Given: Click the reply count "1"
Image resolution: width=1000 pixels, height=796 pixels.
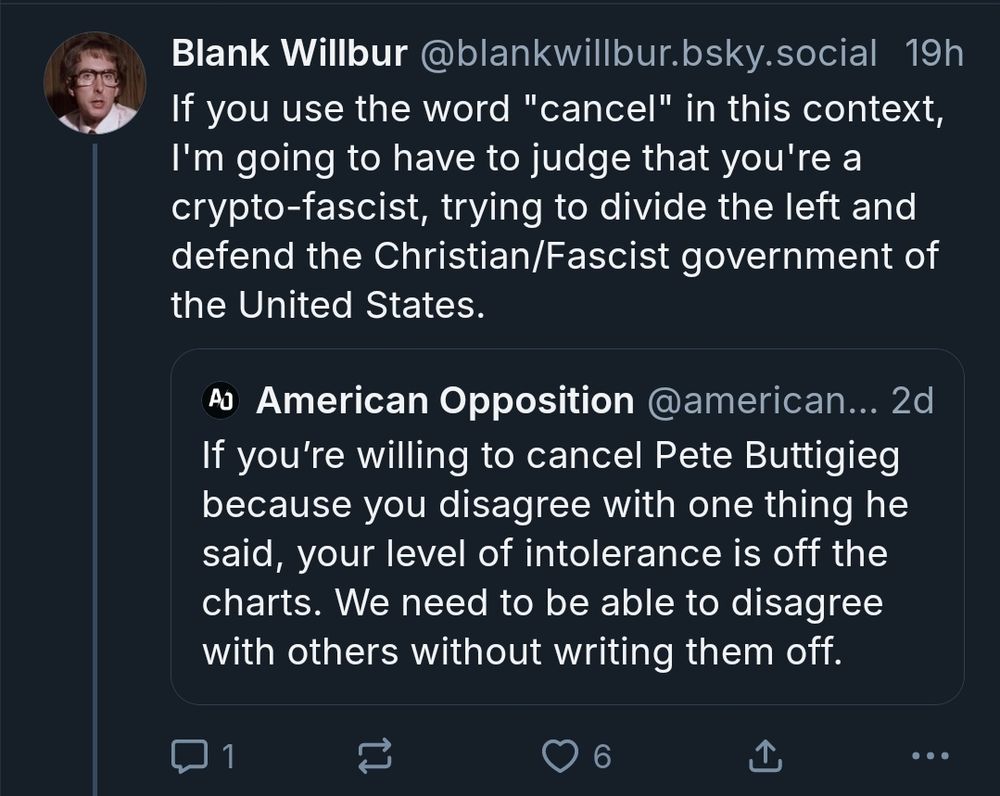Looking at the screenshot, I should point(228,756).
